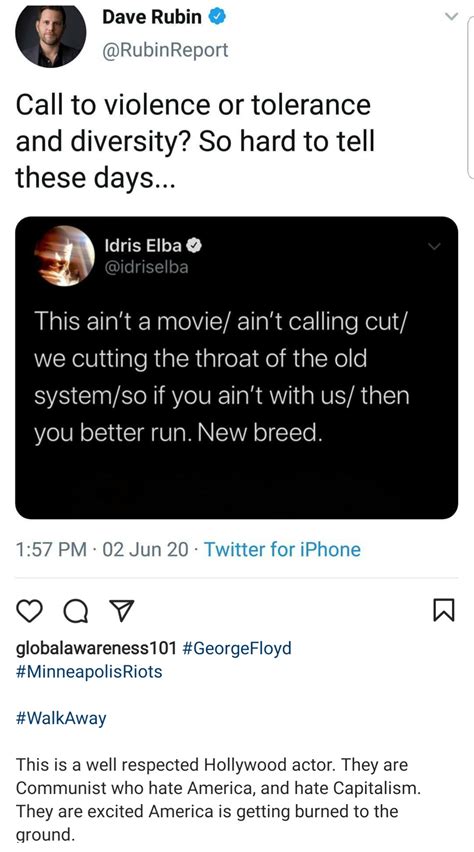The width and height of the screenshot is (474, 852).
Task: Open the @RubinReport handle
Action: 165,50
